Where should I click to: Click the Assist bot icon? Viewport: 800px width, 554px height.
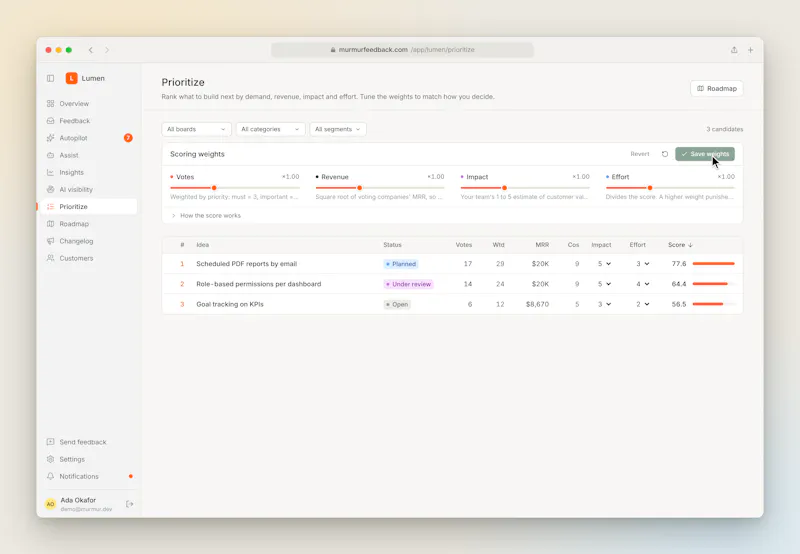pos(51,155)
